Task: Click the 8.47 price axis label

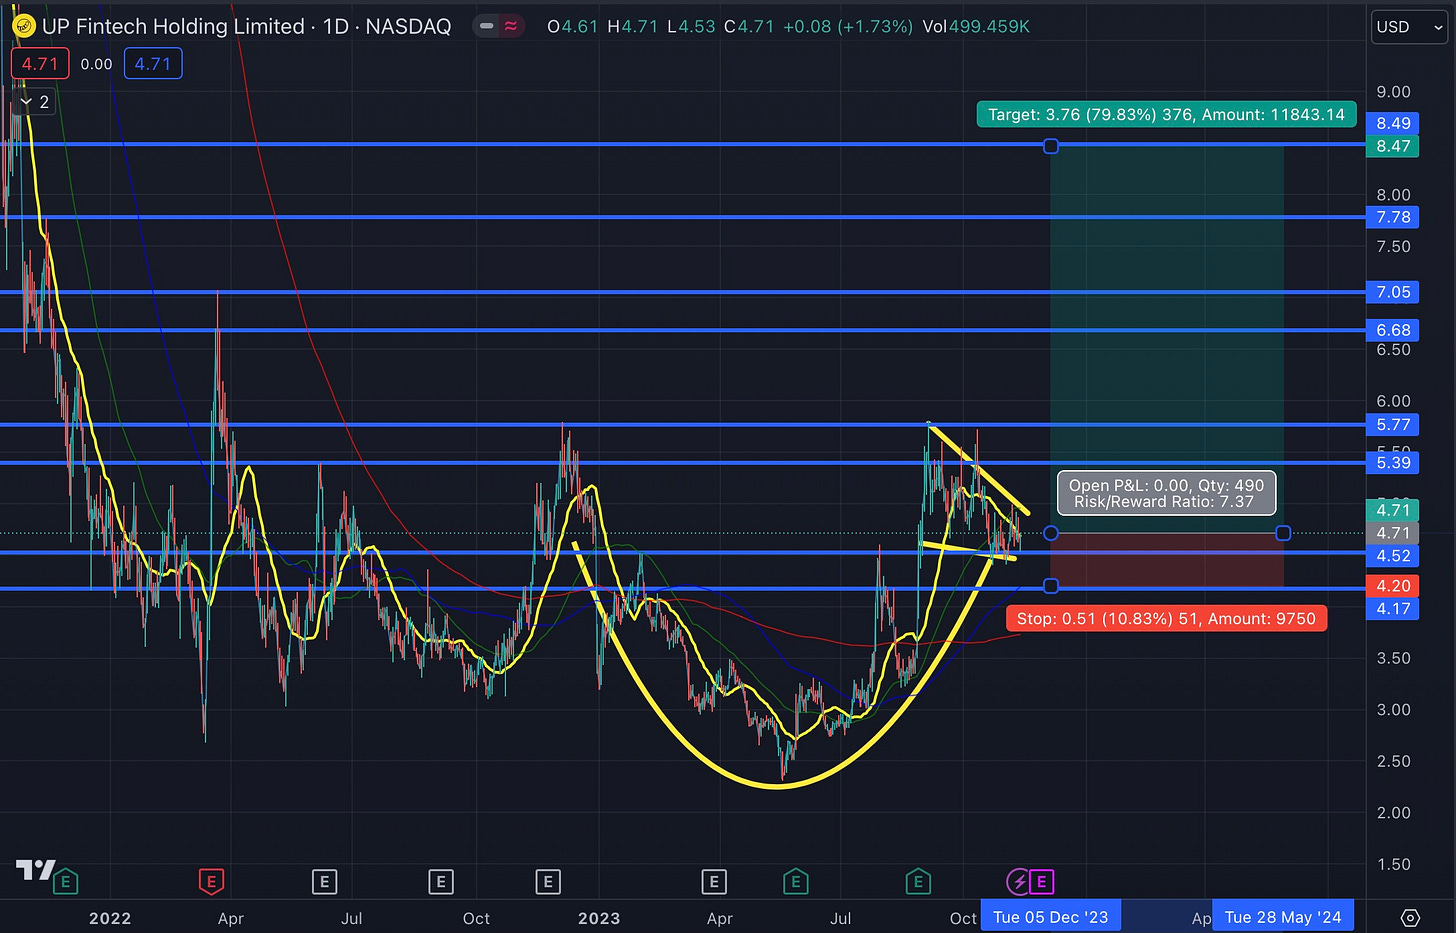Action: click(x=1393, y=146)
